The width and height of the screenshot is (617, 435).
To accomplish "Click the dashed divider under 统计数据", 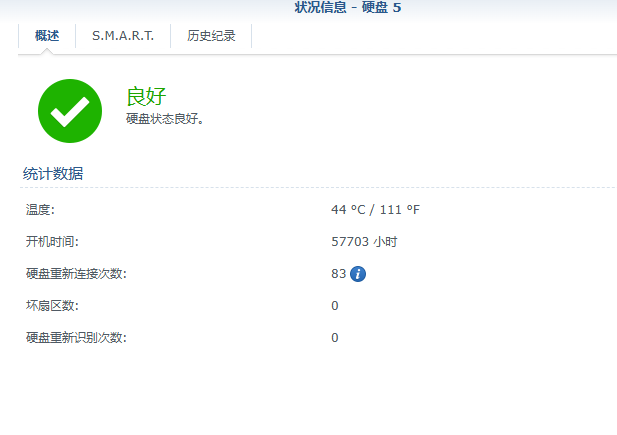I will [318, 188].
